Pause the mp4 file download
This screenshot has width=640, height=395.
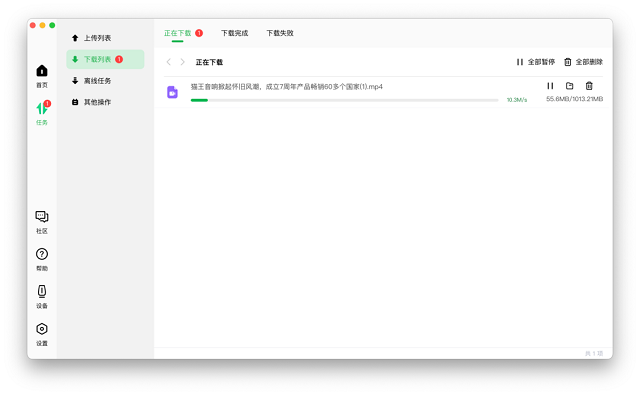[x=550, y=86]
